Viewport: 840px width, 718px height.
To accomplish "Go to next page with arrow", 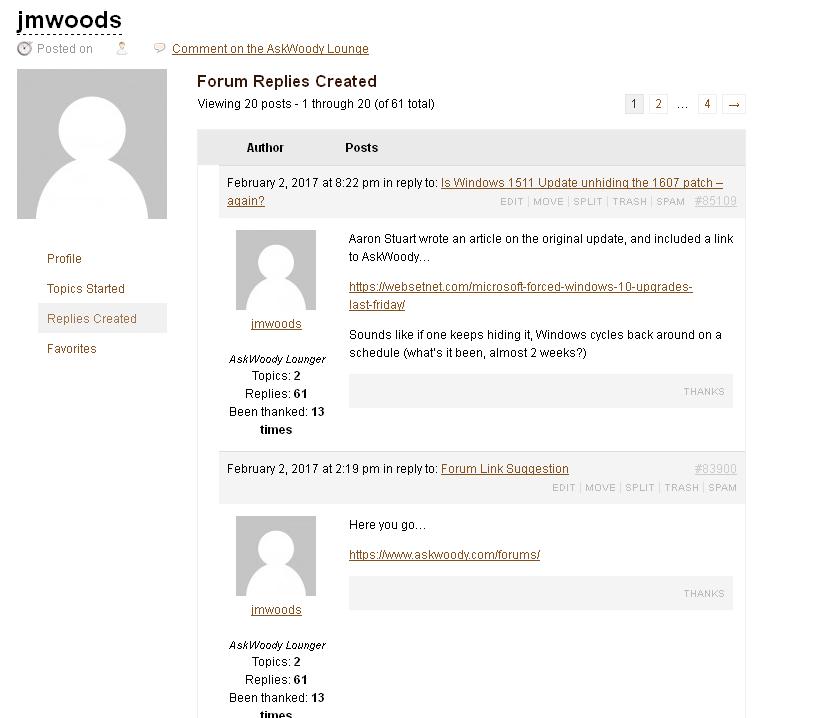I will [734, 104].
